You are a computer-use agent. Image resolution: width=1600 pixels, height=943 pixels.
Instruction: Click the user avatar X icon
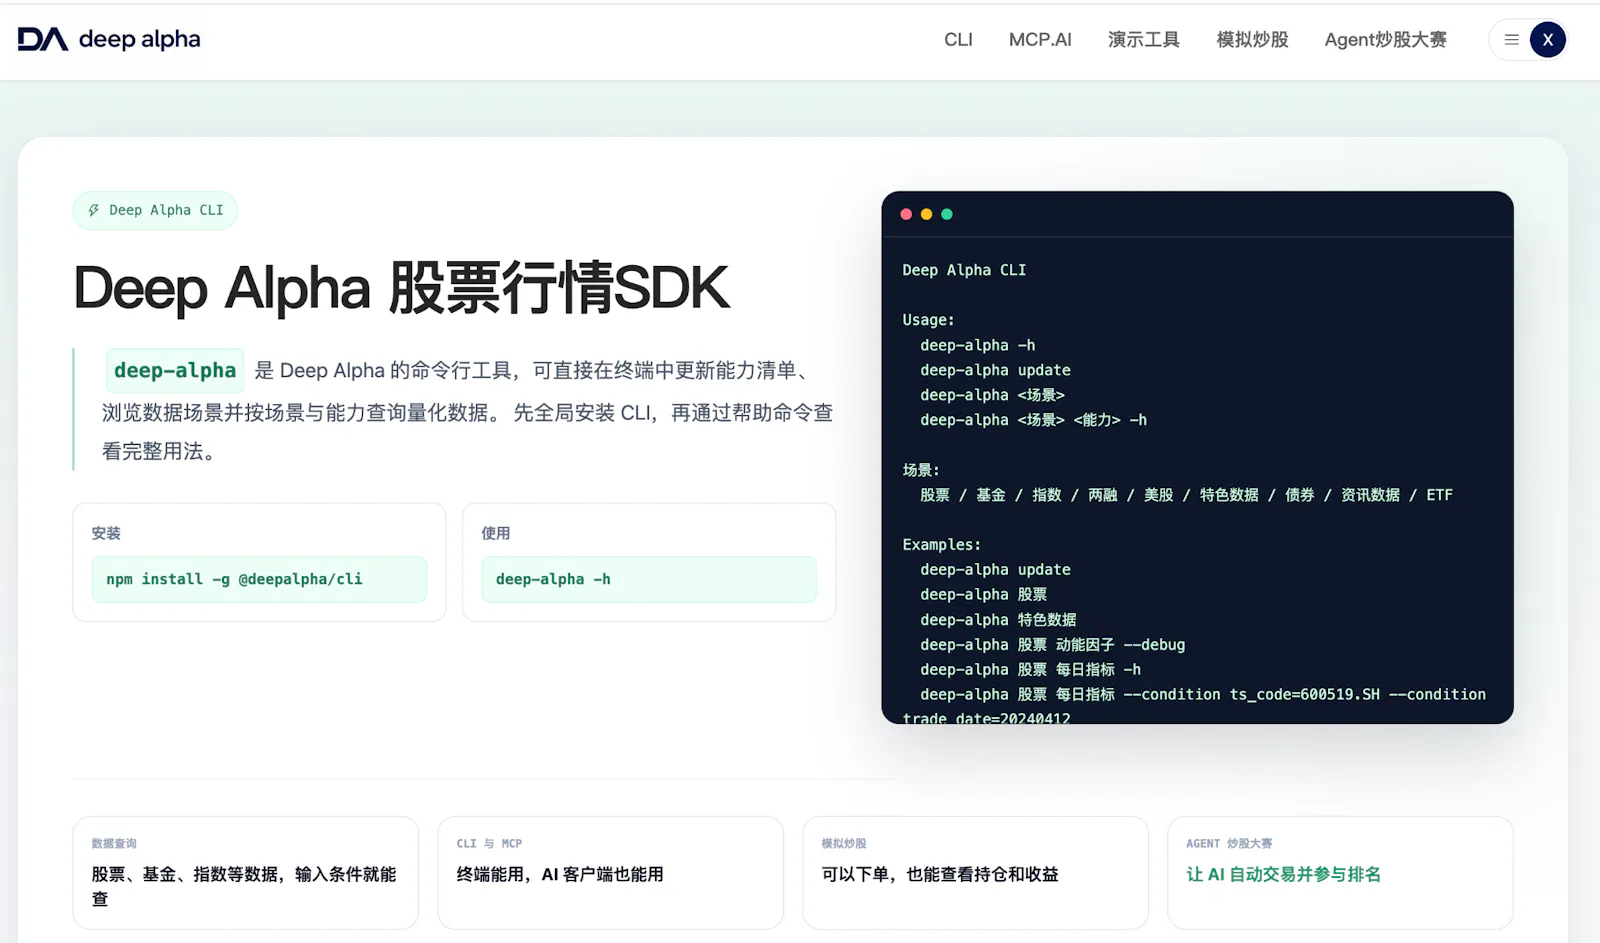[1547, 40]
